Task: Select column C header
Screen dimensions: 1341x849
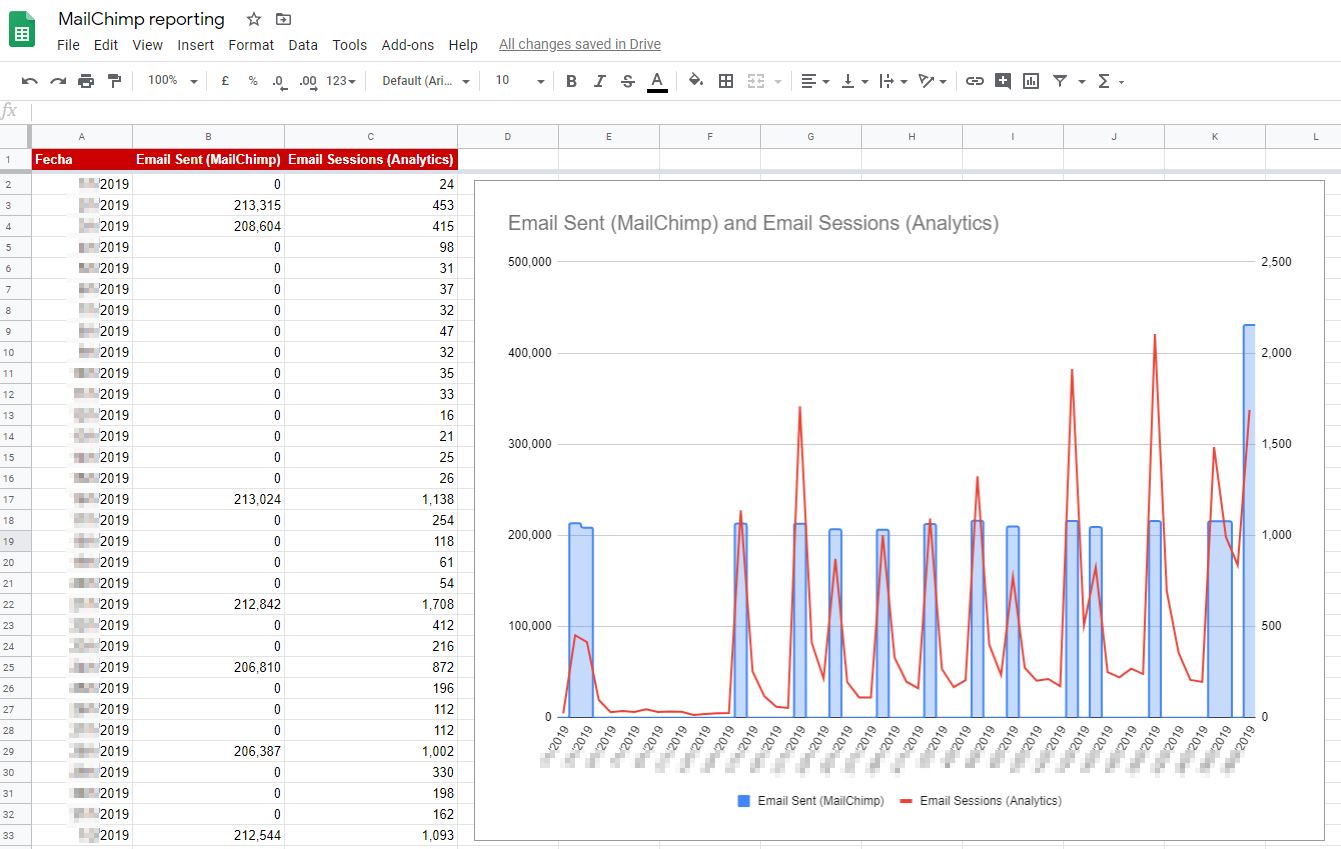Action: click(371, 137)
